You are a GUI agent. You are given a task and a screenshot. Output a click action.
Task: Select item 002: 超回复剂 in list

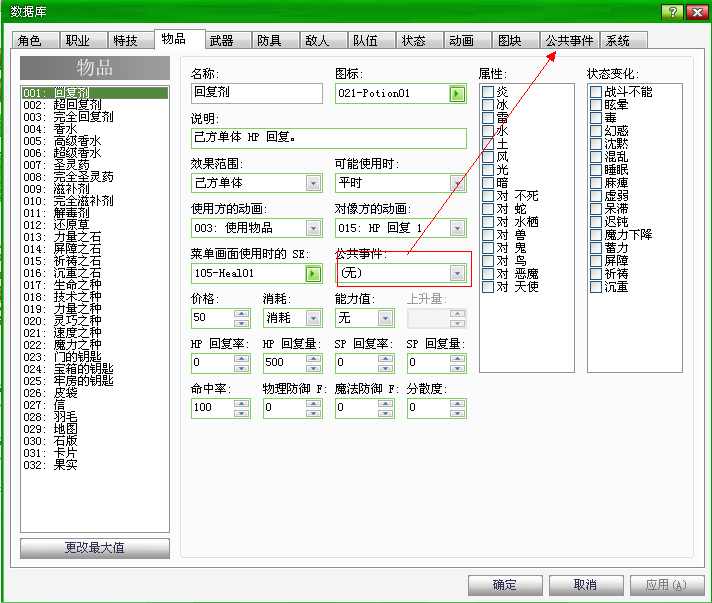click(95, 105)
